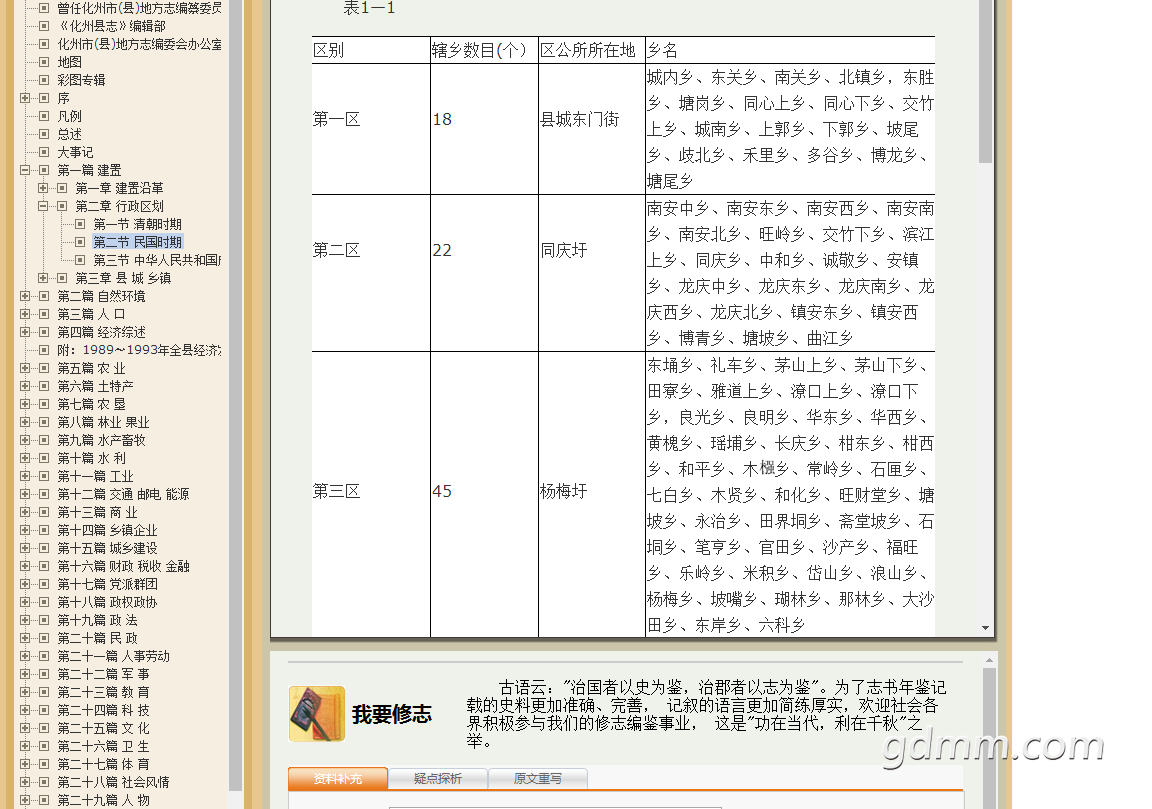Open 凡例 entry
This screenshot has height=809, width=1152.
click(70, 116)
